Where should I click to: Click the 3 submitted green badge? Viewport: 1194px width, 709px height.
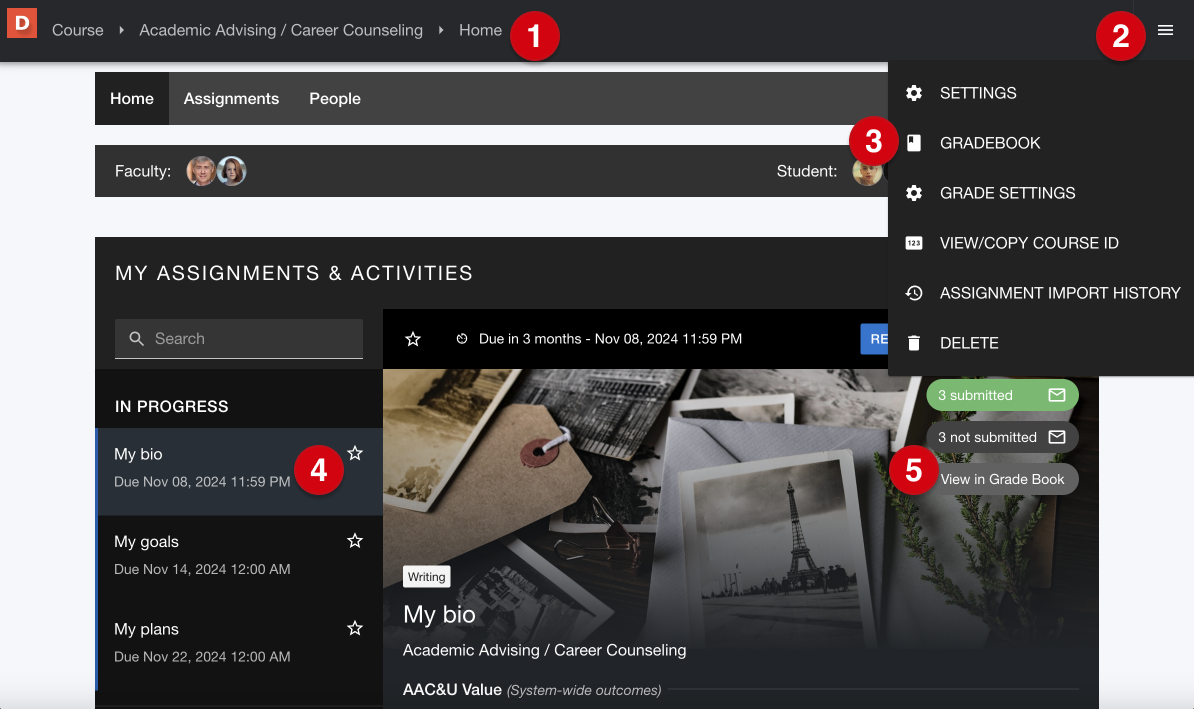tap(1002, 395)
